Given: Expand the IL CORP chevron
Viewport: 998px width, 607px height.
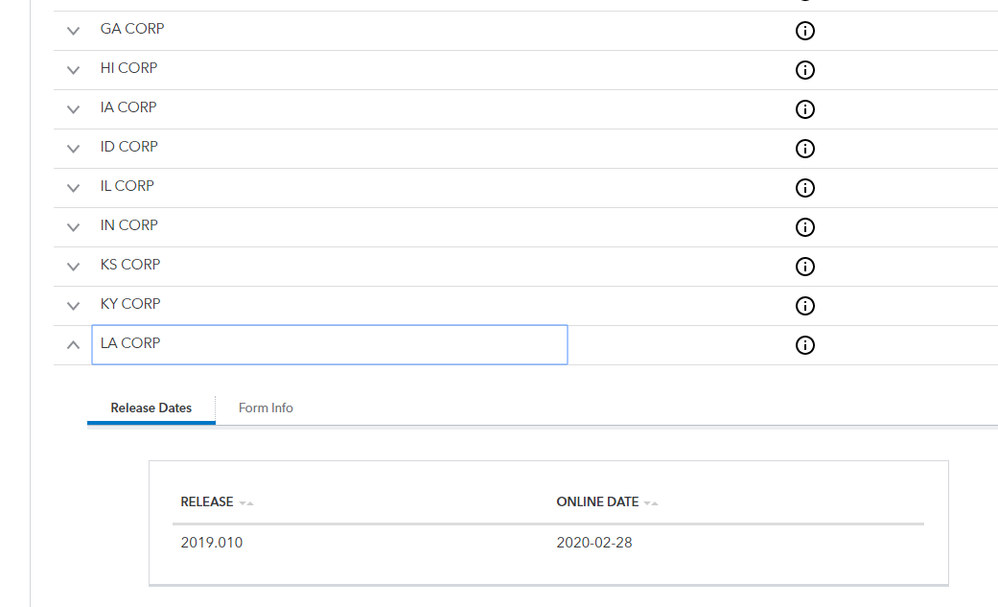Looking at the screenshot, I should [x=73, y=188].
